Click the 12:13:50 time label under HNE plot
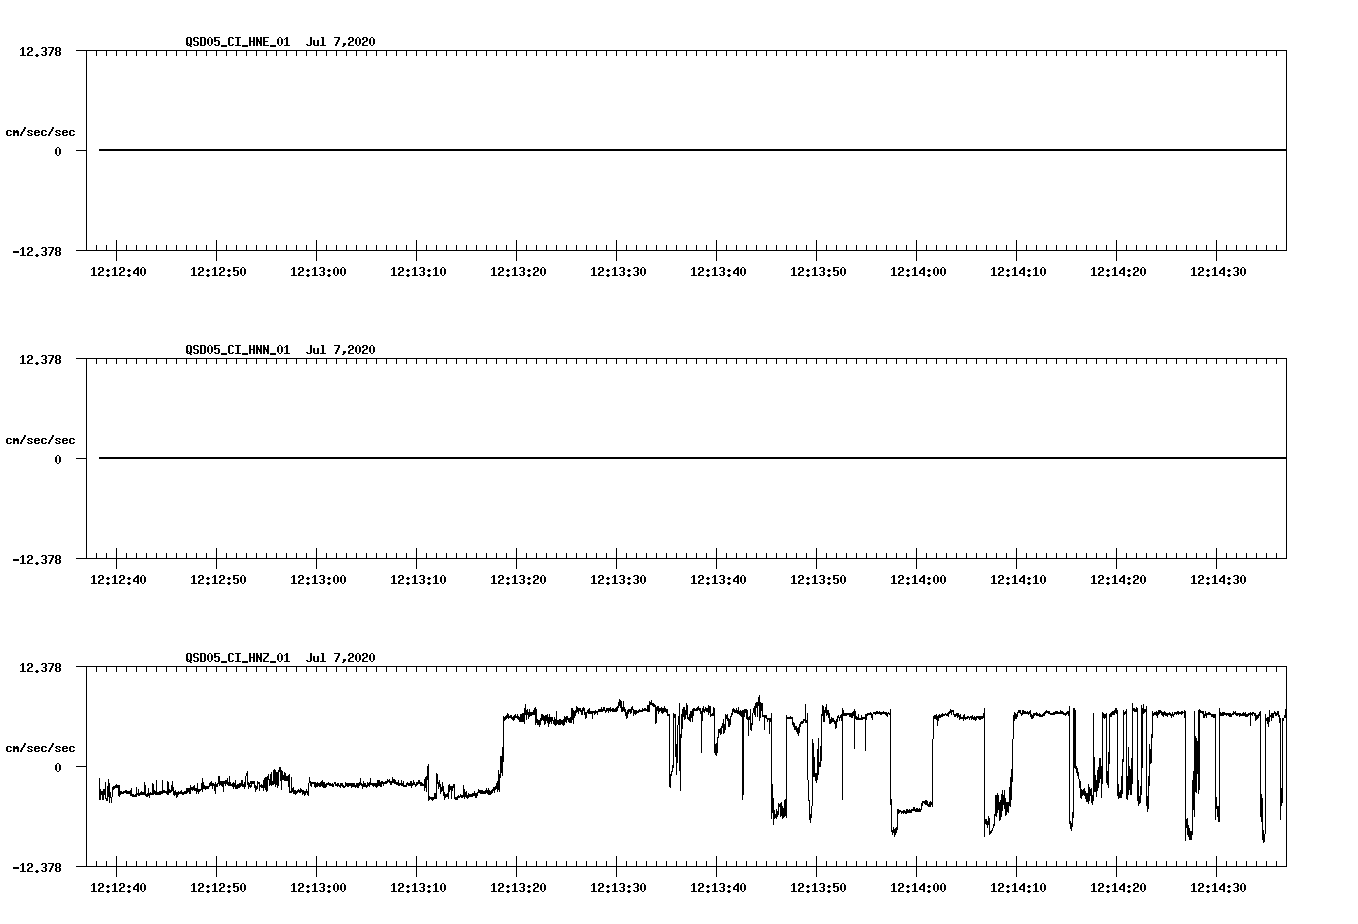Image resolution: width=1358 pixels, height=924 pixels. pyautogui.click(x=818, y=272)
